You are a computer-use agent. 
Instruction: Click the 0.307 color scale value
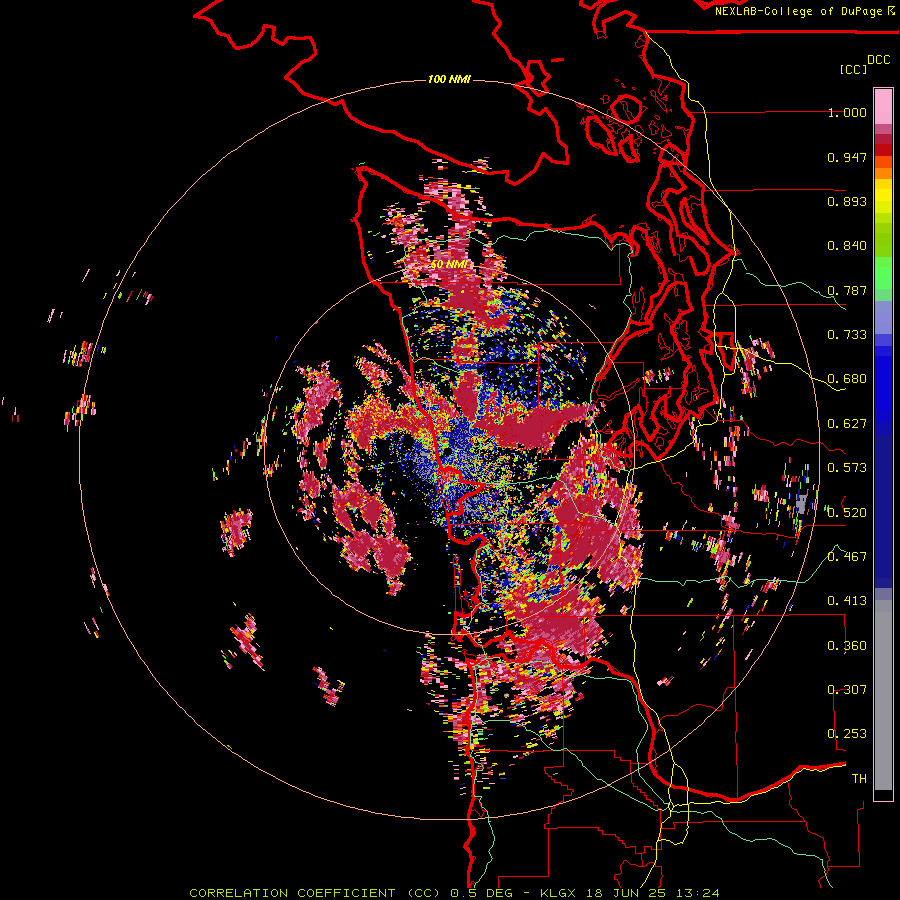847,689
